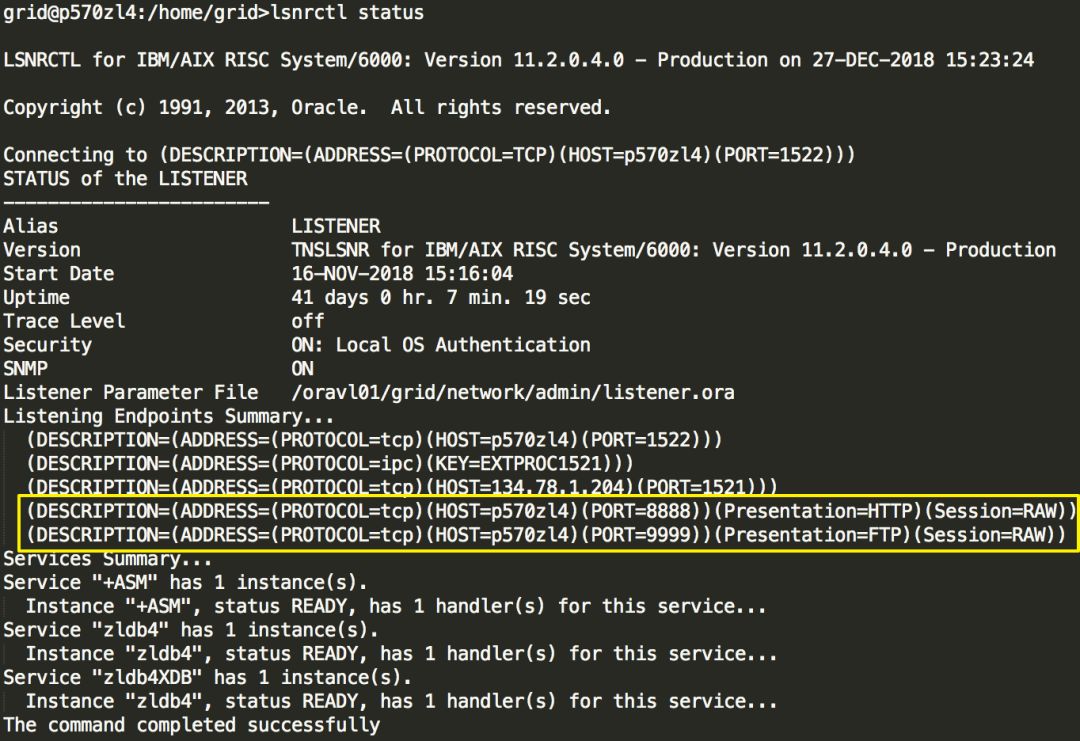The width and height of the screenshot is (1080, 741).
Task: Click the Oracle copyright notice line
Action: [306, 107]
